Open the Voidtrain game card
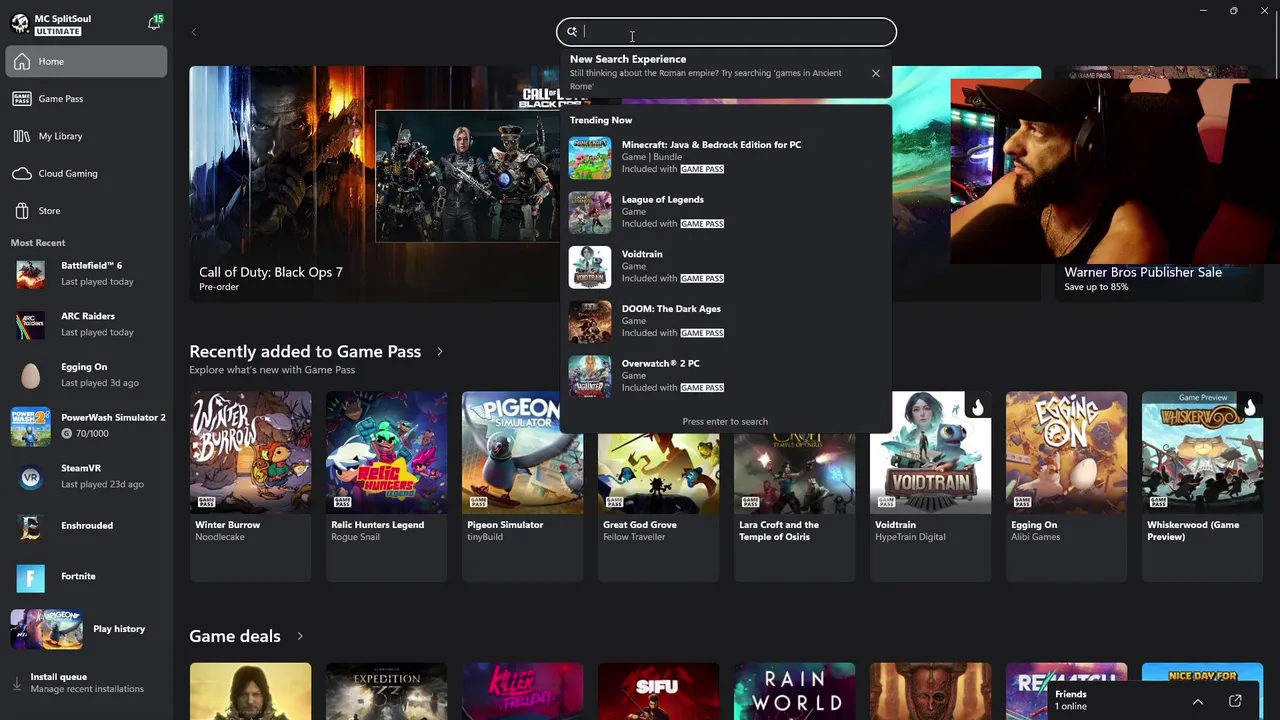Screen dimensions: 1280x720 930,486
